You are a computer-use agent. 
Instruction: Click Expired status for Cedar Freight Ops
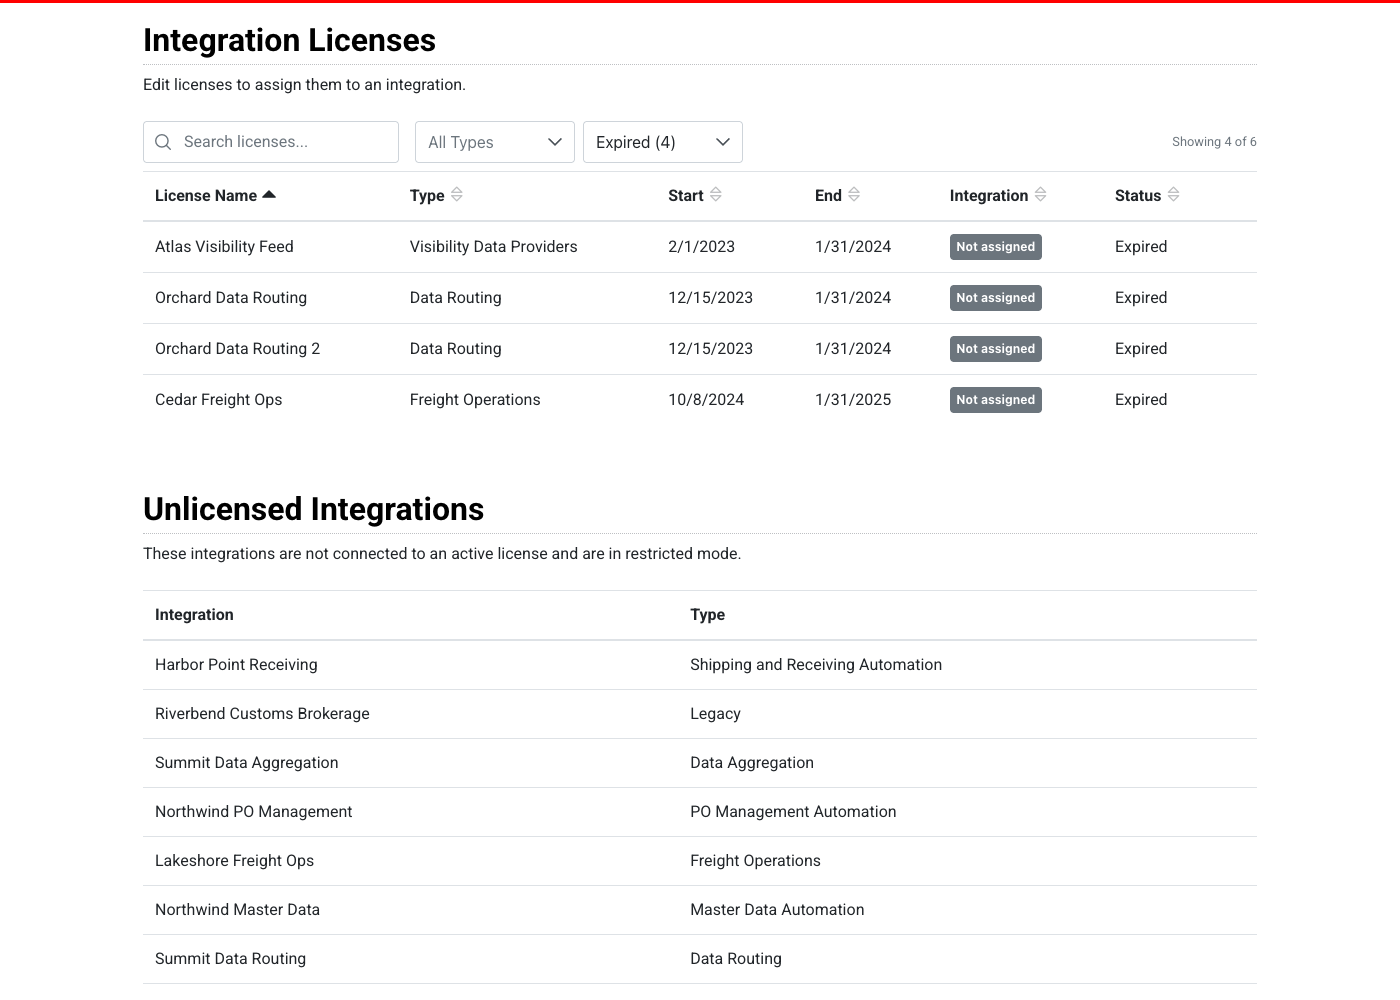click(x=1141, y=400)
